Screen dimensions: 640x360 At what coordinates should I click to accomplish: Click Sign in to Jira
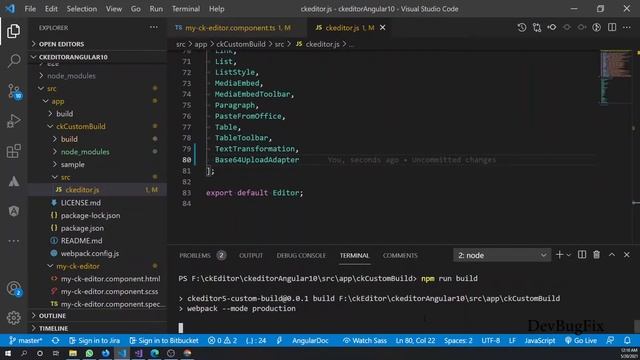pos(94,340)
